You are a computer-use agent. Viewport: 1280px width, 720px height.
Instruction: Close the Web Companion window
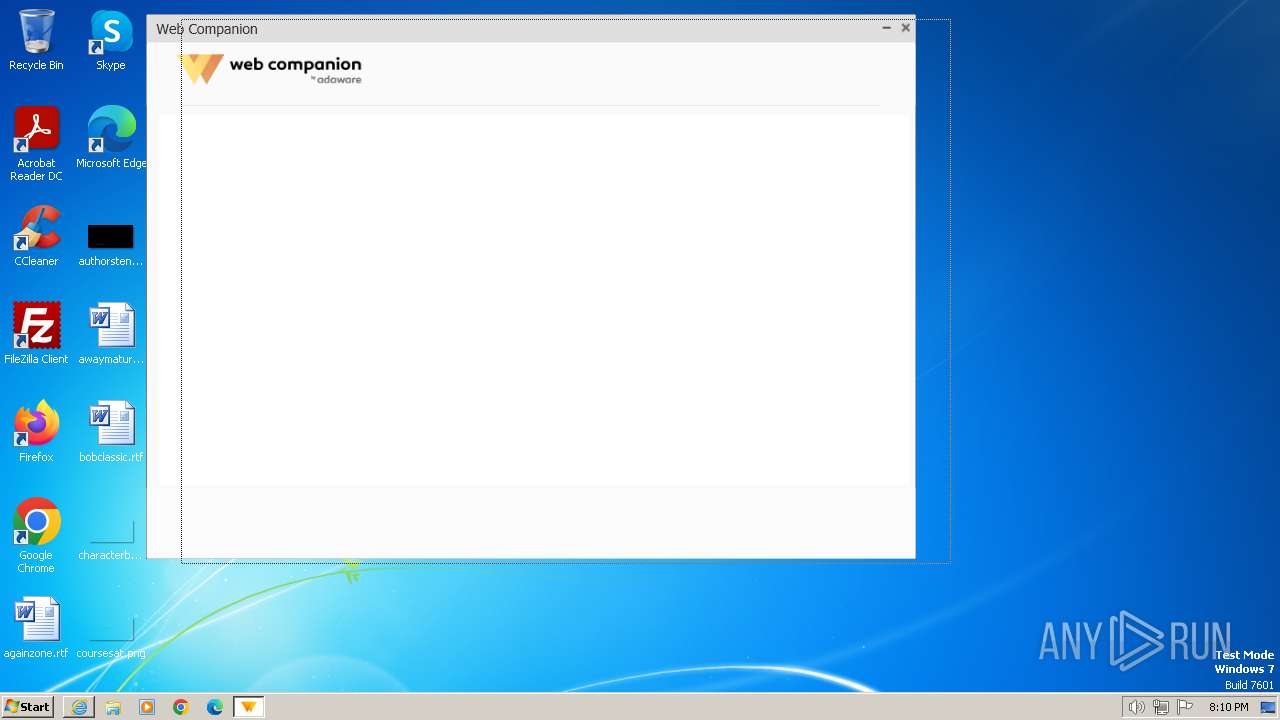905,28
